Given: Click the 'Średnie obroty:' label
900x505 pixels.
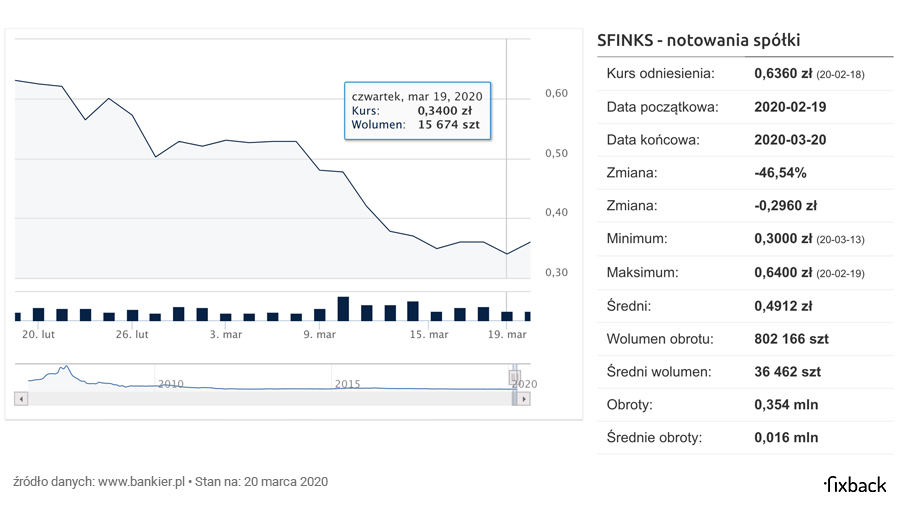Looking at the screenshot, I should (654, 437).
